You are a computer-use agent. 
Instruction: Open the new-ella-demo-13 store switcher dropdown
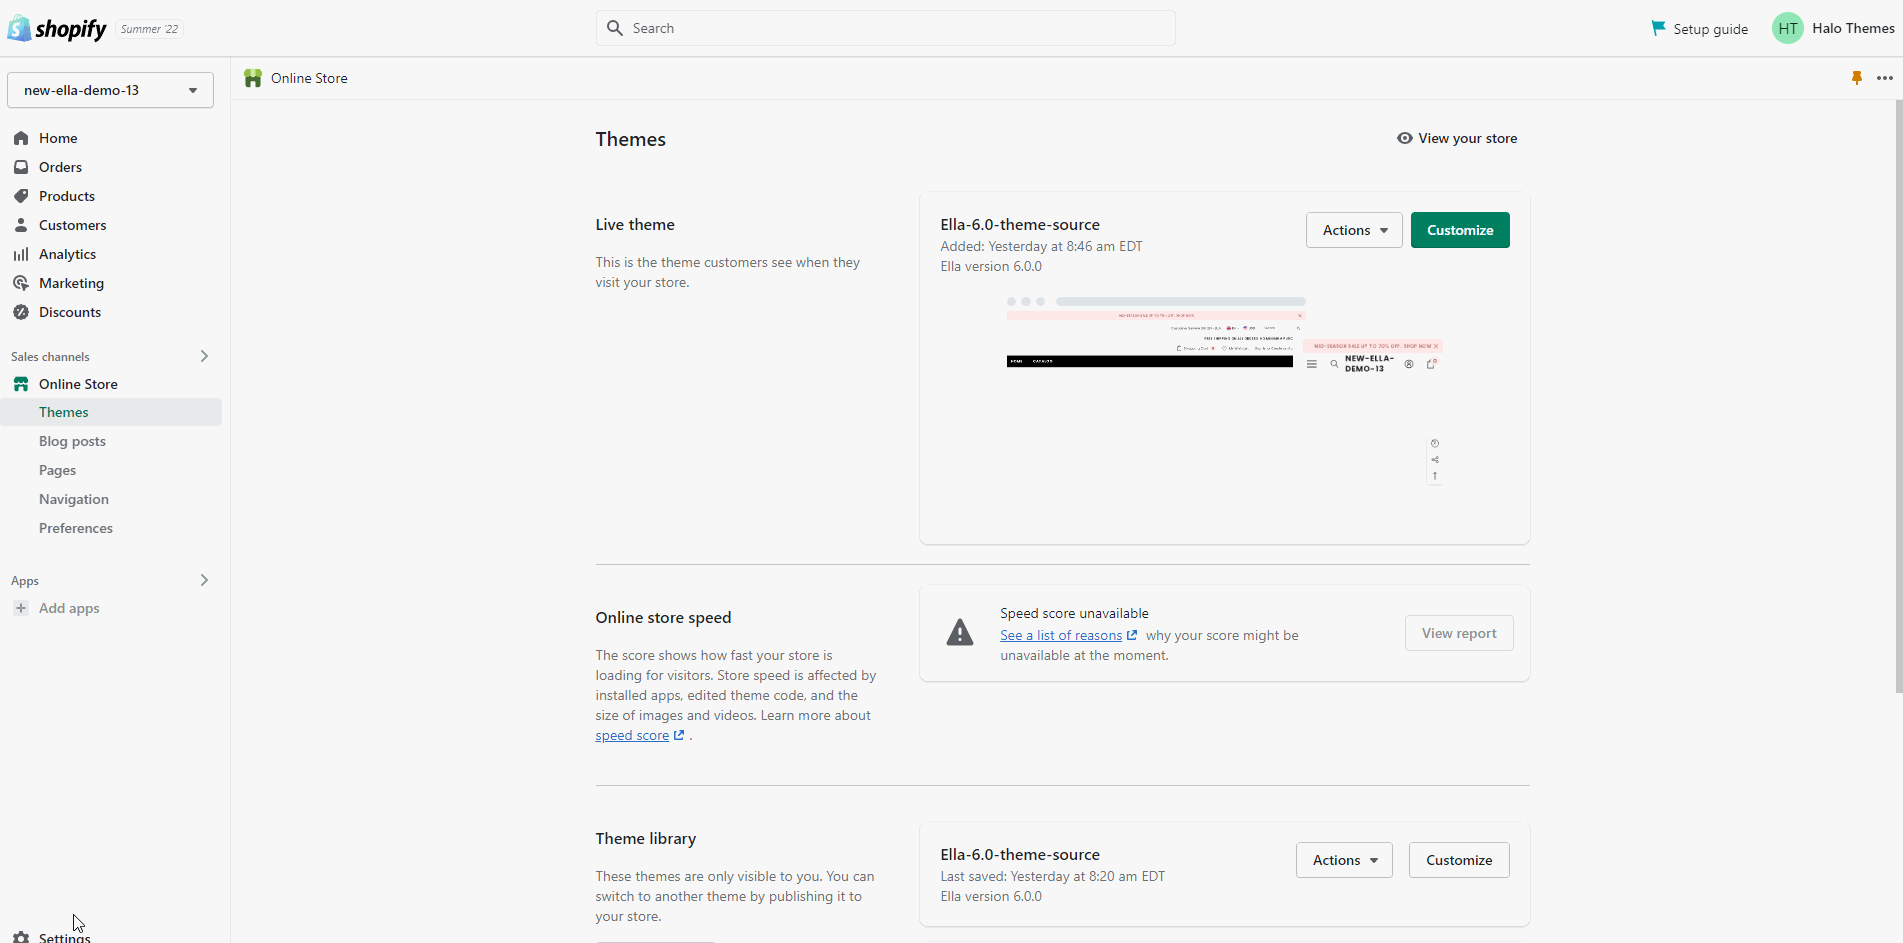pyautogui.click(x=110, y=90)
